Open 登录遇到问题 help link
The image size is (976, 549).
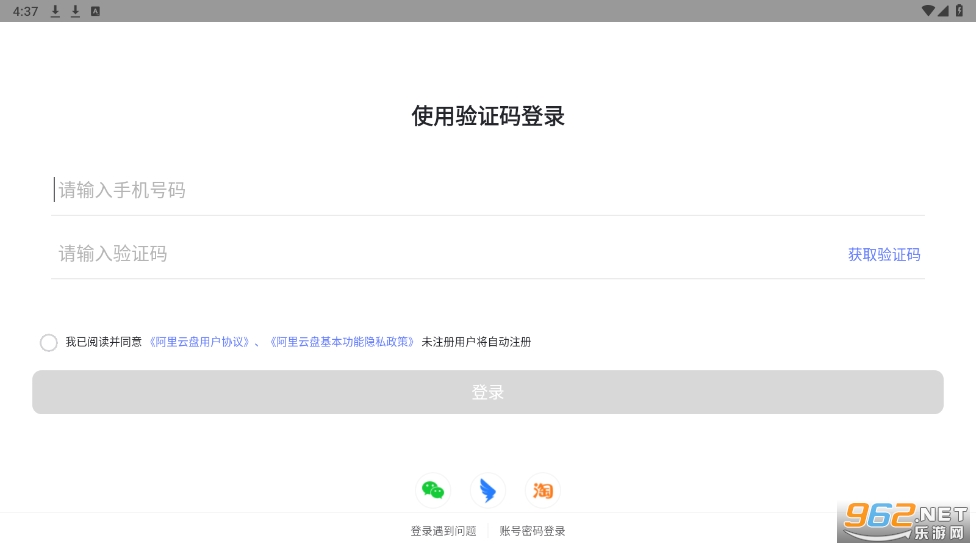443,531
